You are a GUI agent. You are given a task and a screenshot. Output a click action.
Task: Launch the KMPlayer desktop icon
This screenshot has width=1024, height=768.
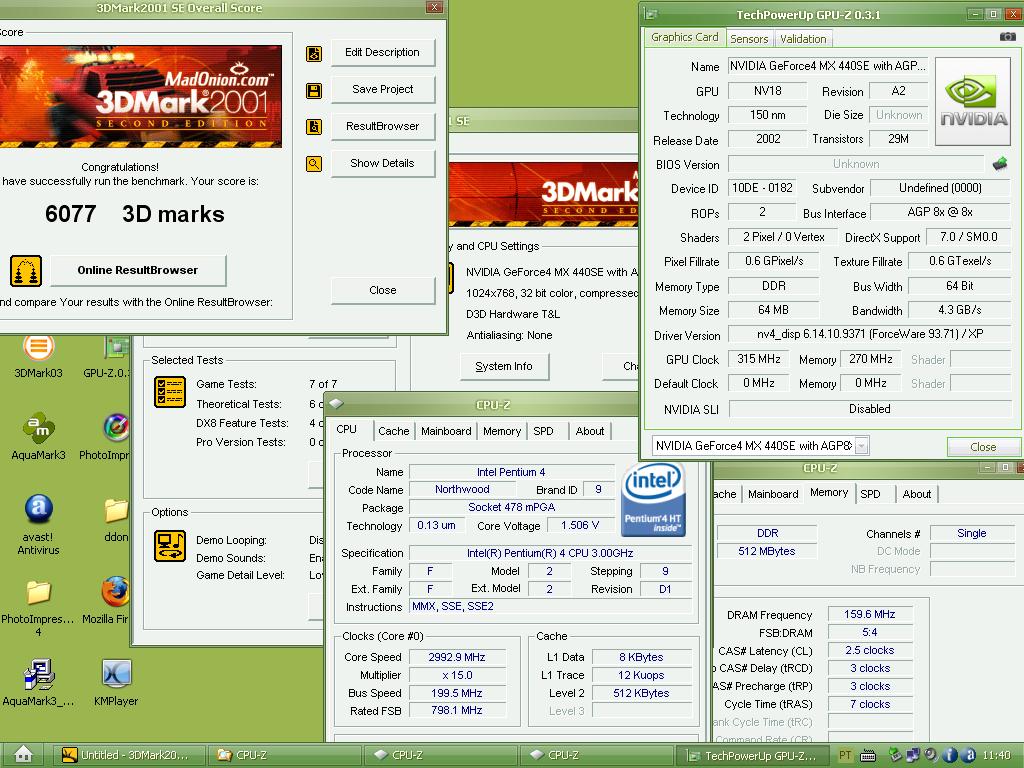point(116,674)
